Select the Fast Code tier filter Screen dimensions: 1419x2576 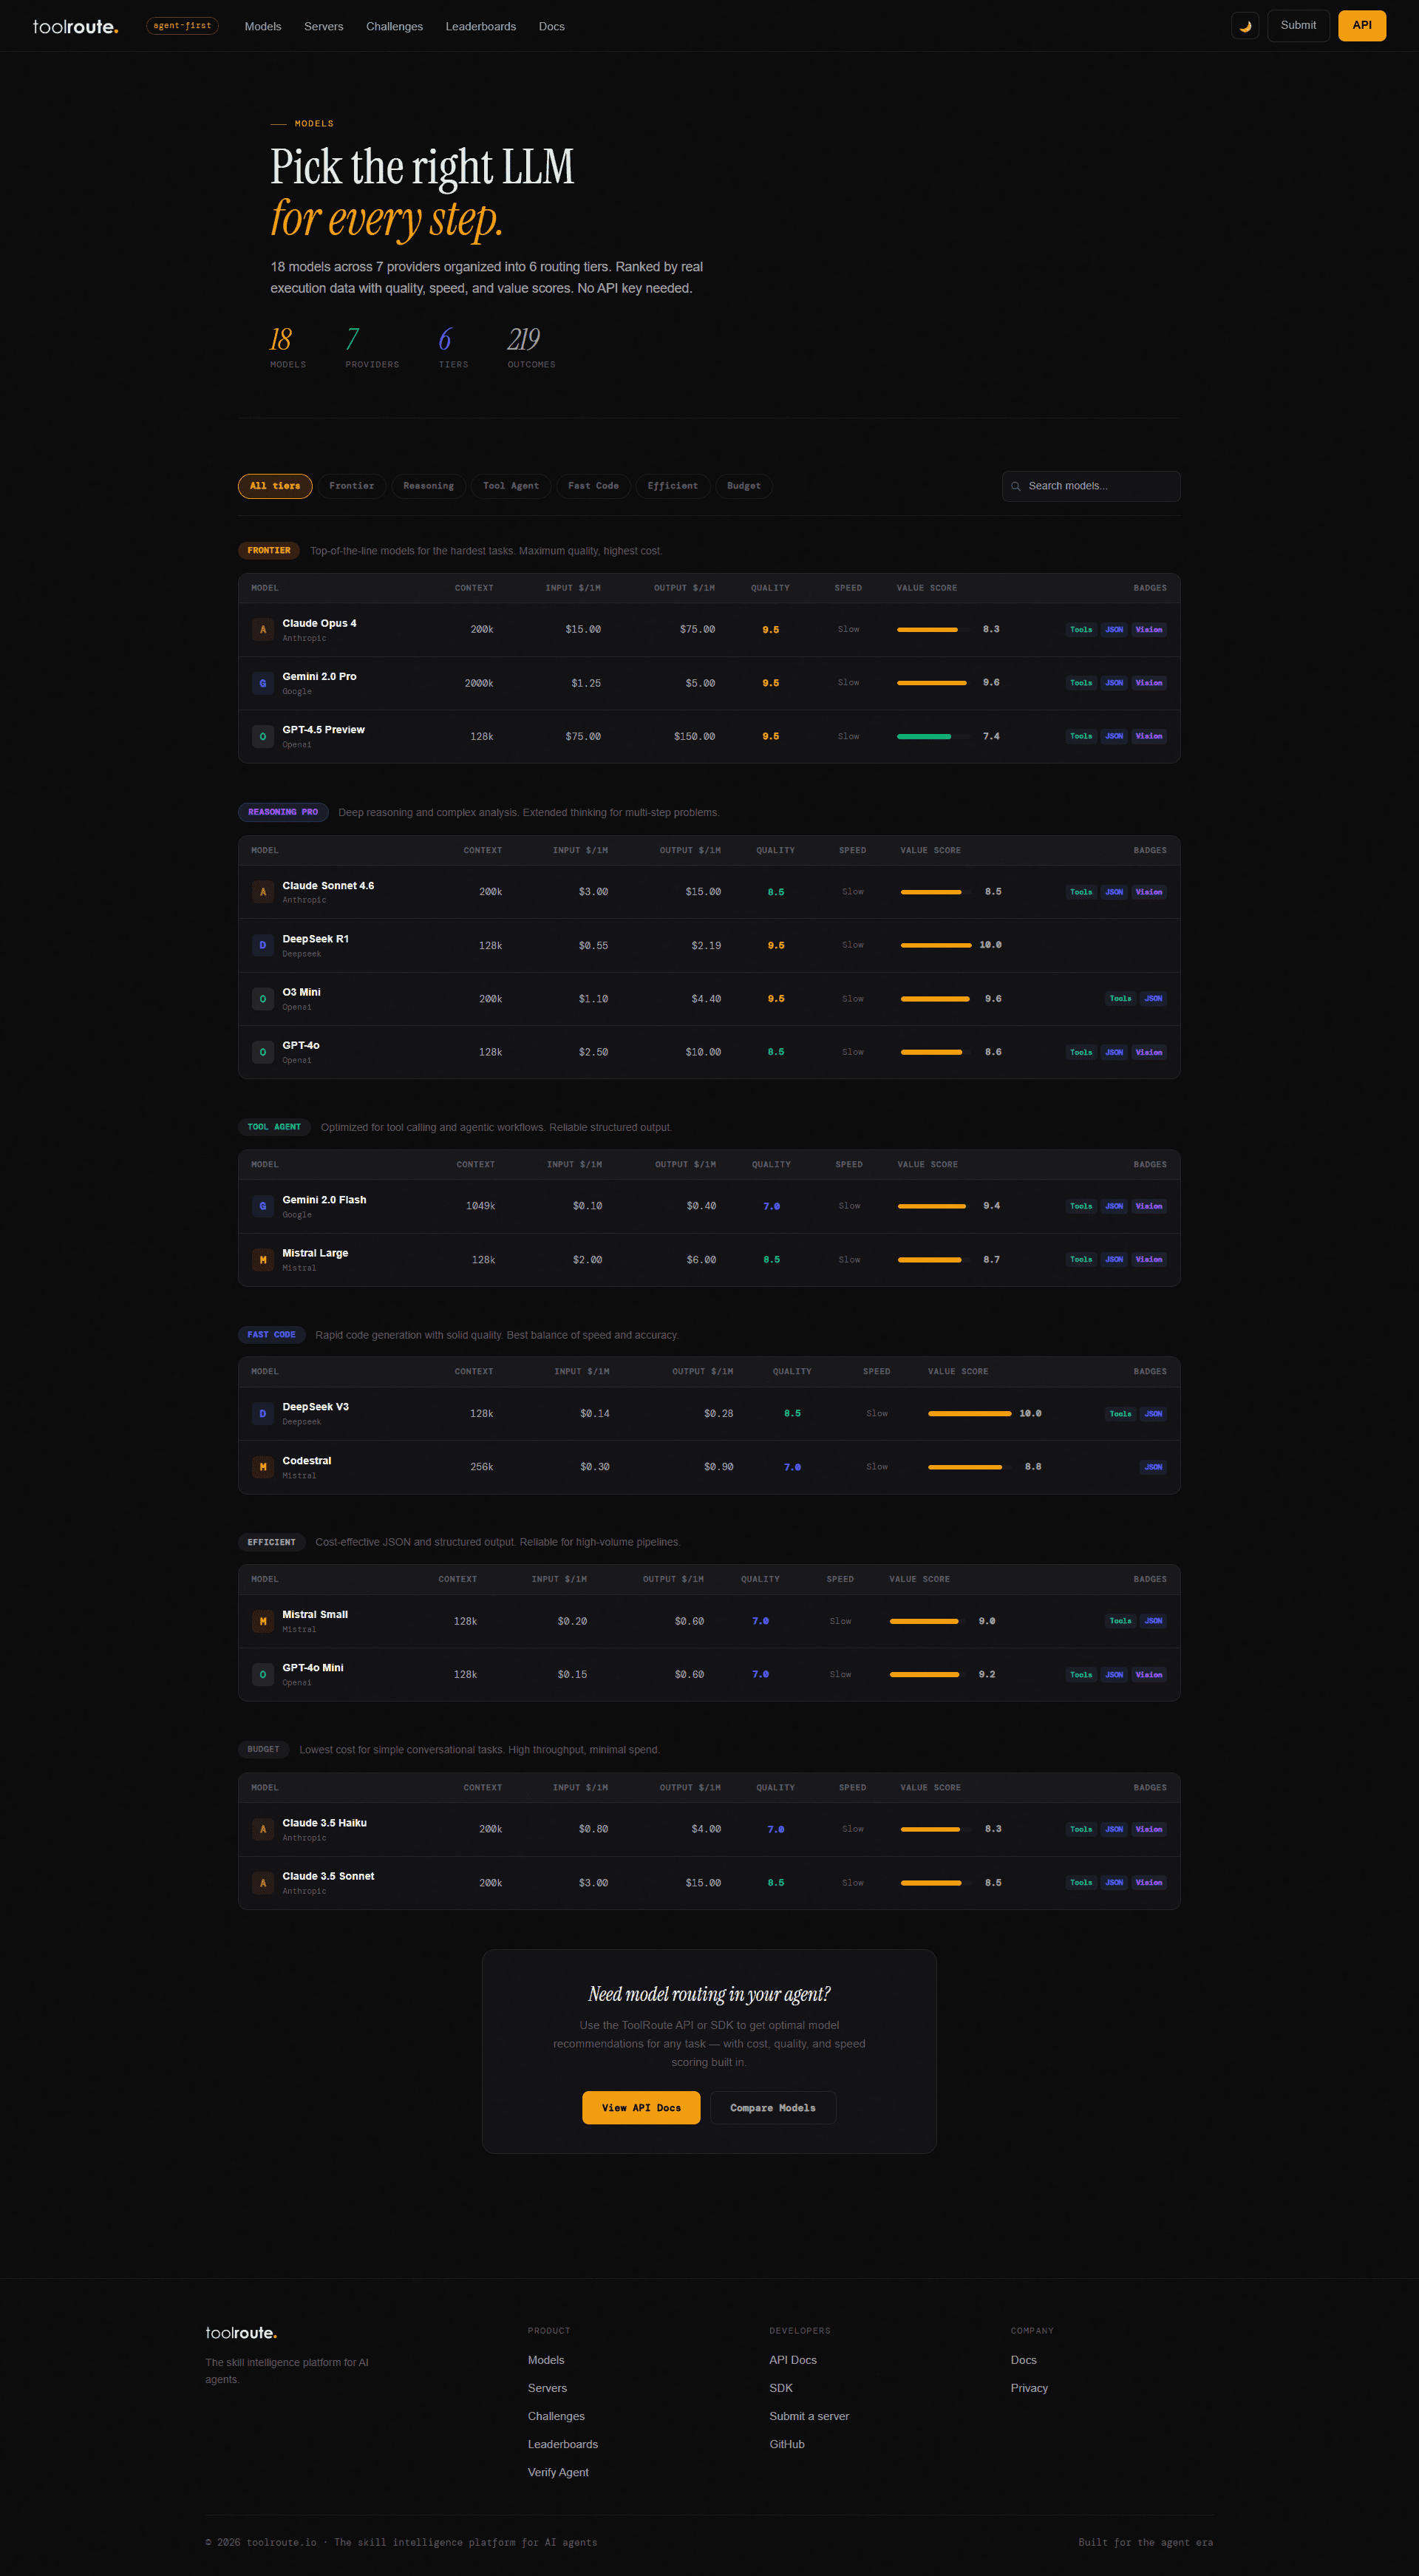pyautogui.click(x=593, y=486)
